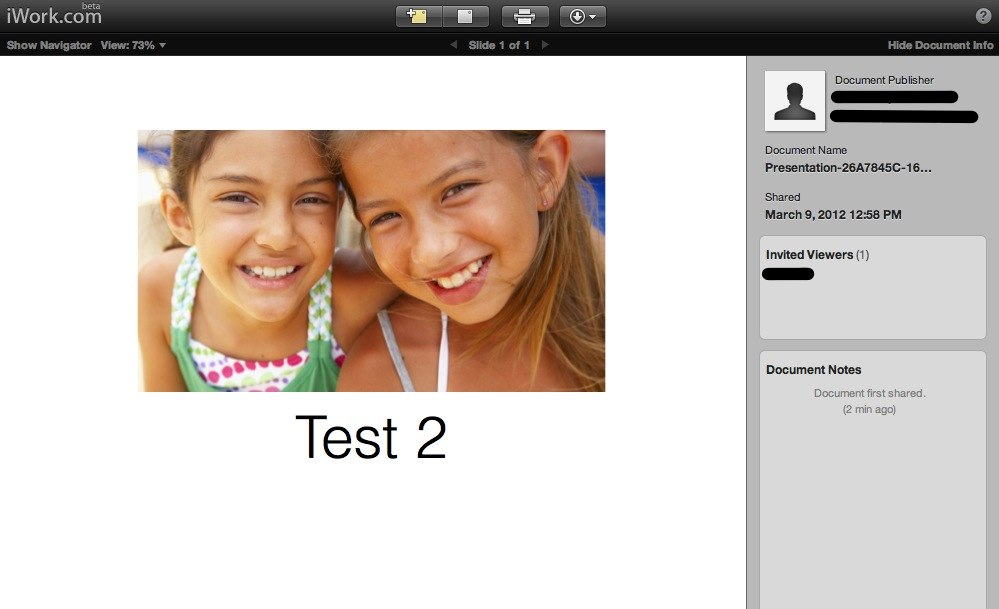The width and height of the screenshot is (999, 609).
Task: Click the Document Notes heading
Action: [813, 370]
